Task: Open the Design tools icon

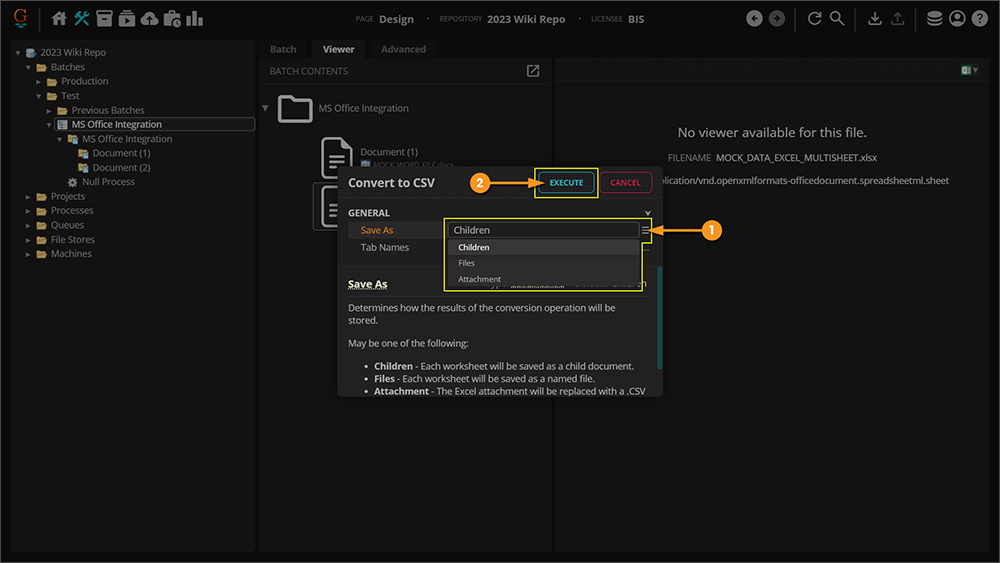Action: [82, 18]
